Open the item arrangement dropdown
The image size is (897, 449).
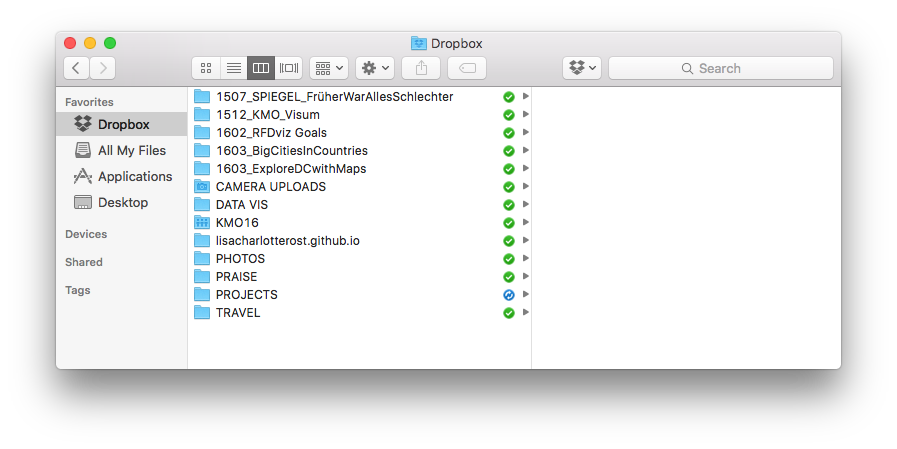[329, 68]
